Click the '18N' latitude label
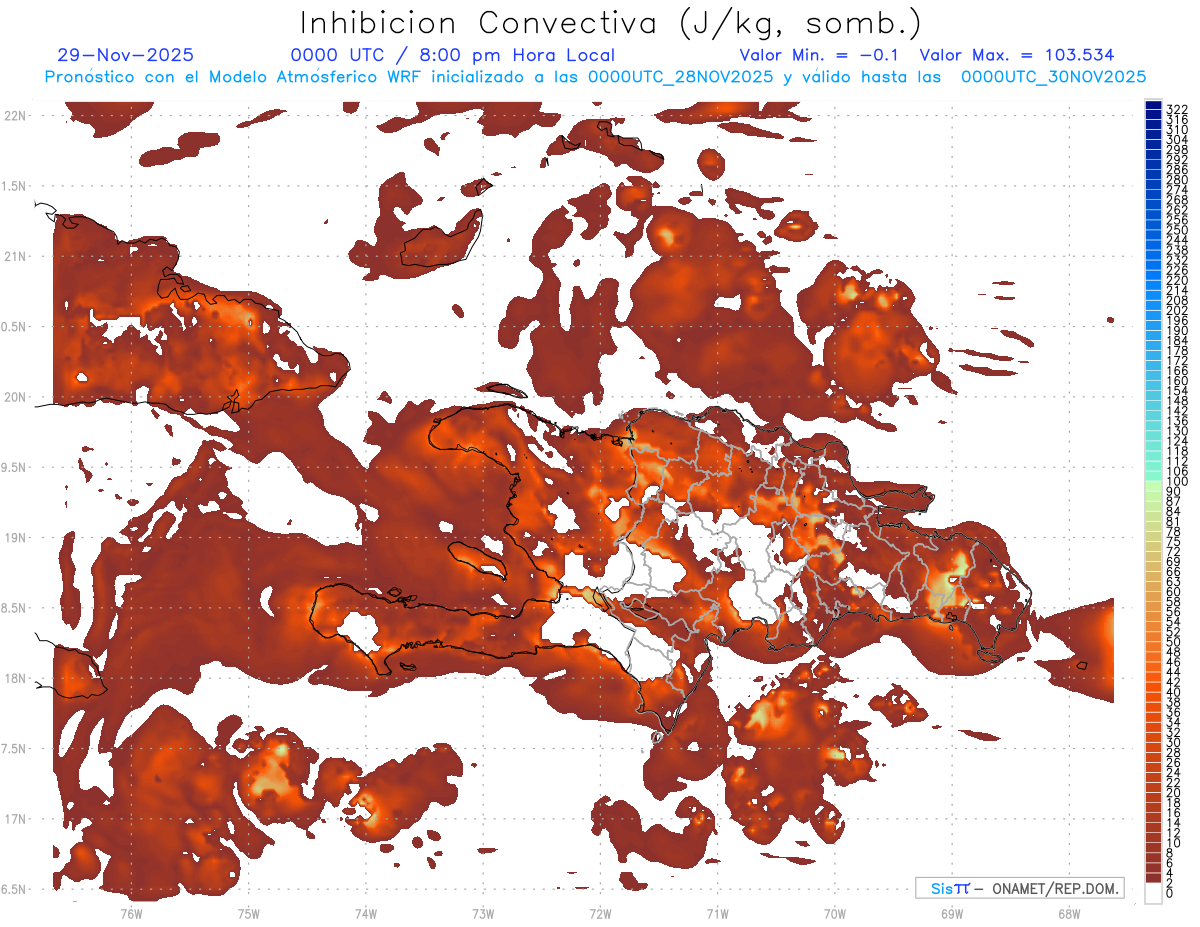1200x927 pixels. coord(17,678)
